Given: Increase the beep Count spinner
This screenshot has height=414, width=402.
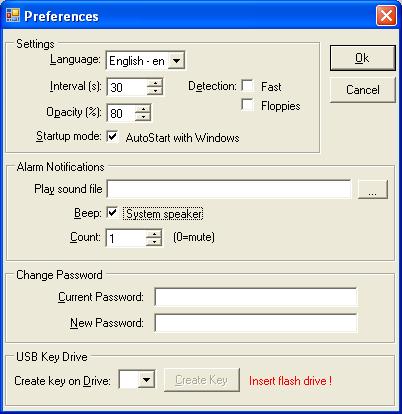Looking at the screenshot, I should click(x=154, y=234).
